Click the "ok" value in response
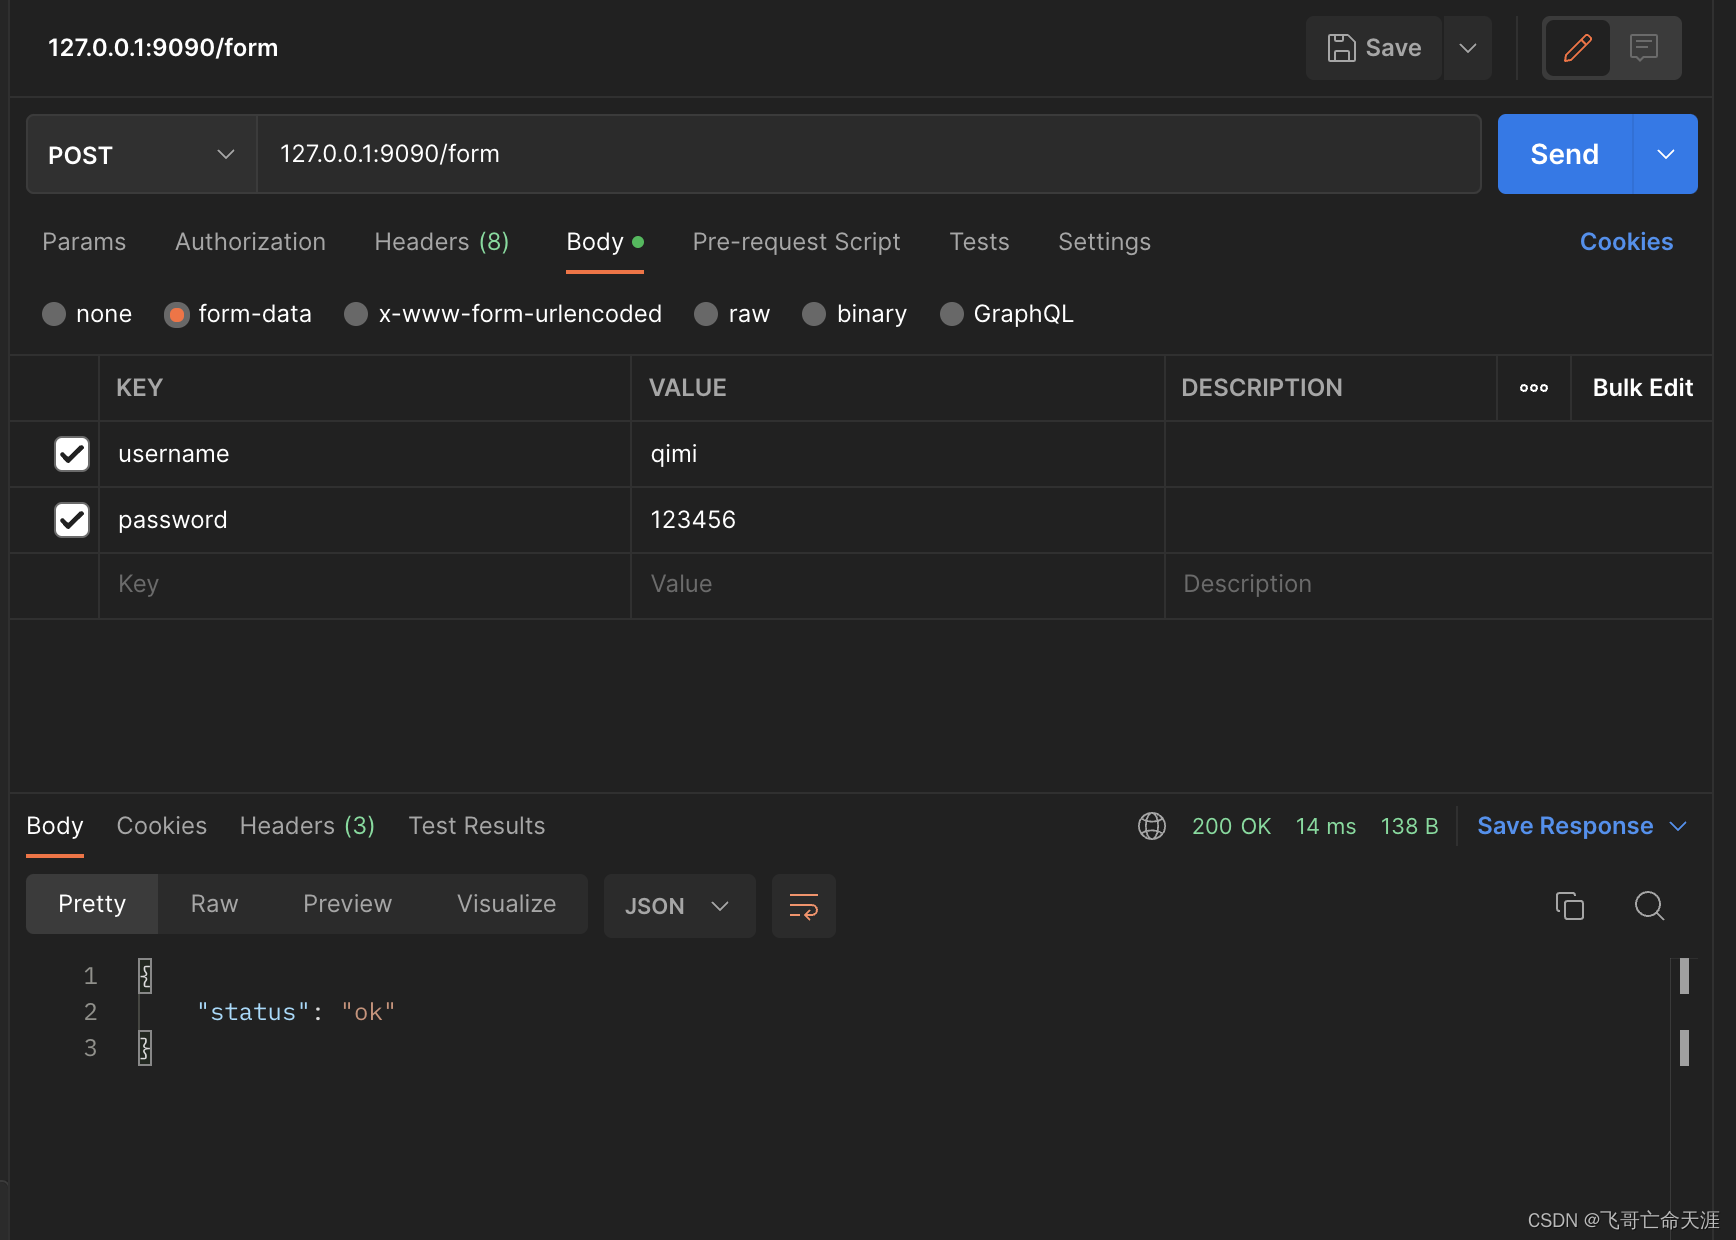Image resolution: width=1736 pixels, height=1240 pixels. 368,1012
